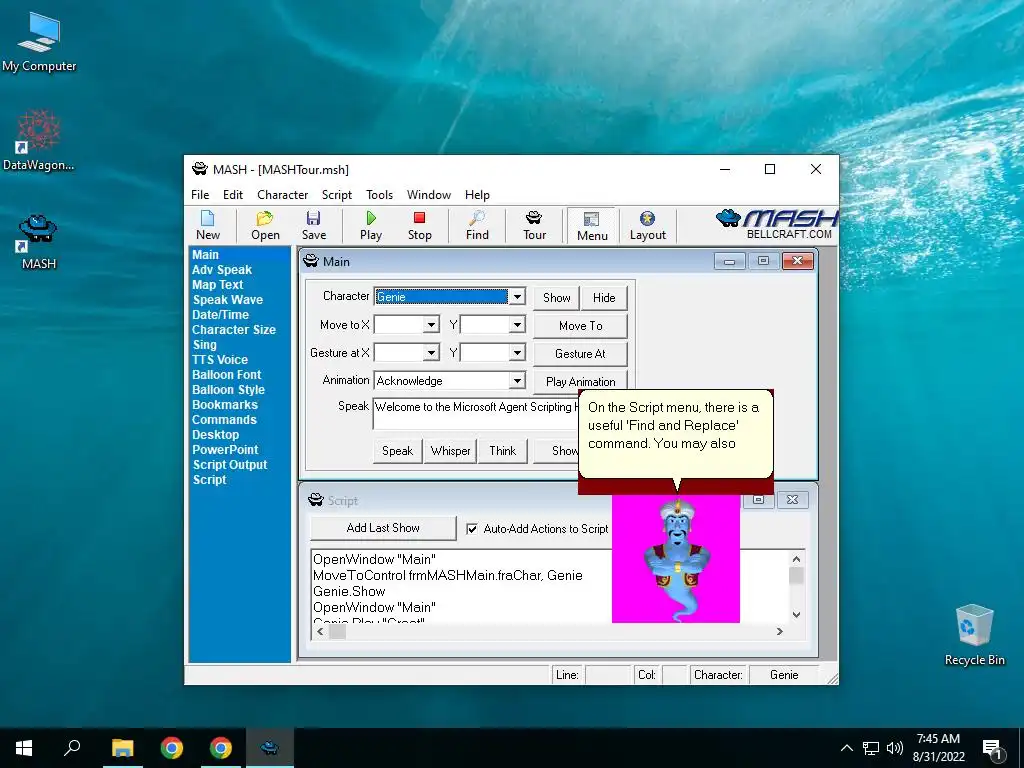
Task: Play the script with green Play icon
Action: 371,225
